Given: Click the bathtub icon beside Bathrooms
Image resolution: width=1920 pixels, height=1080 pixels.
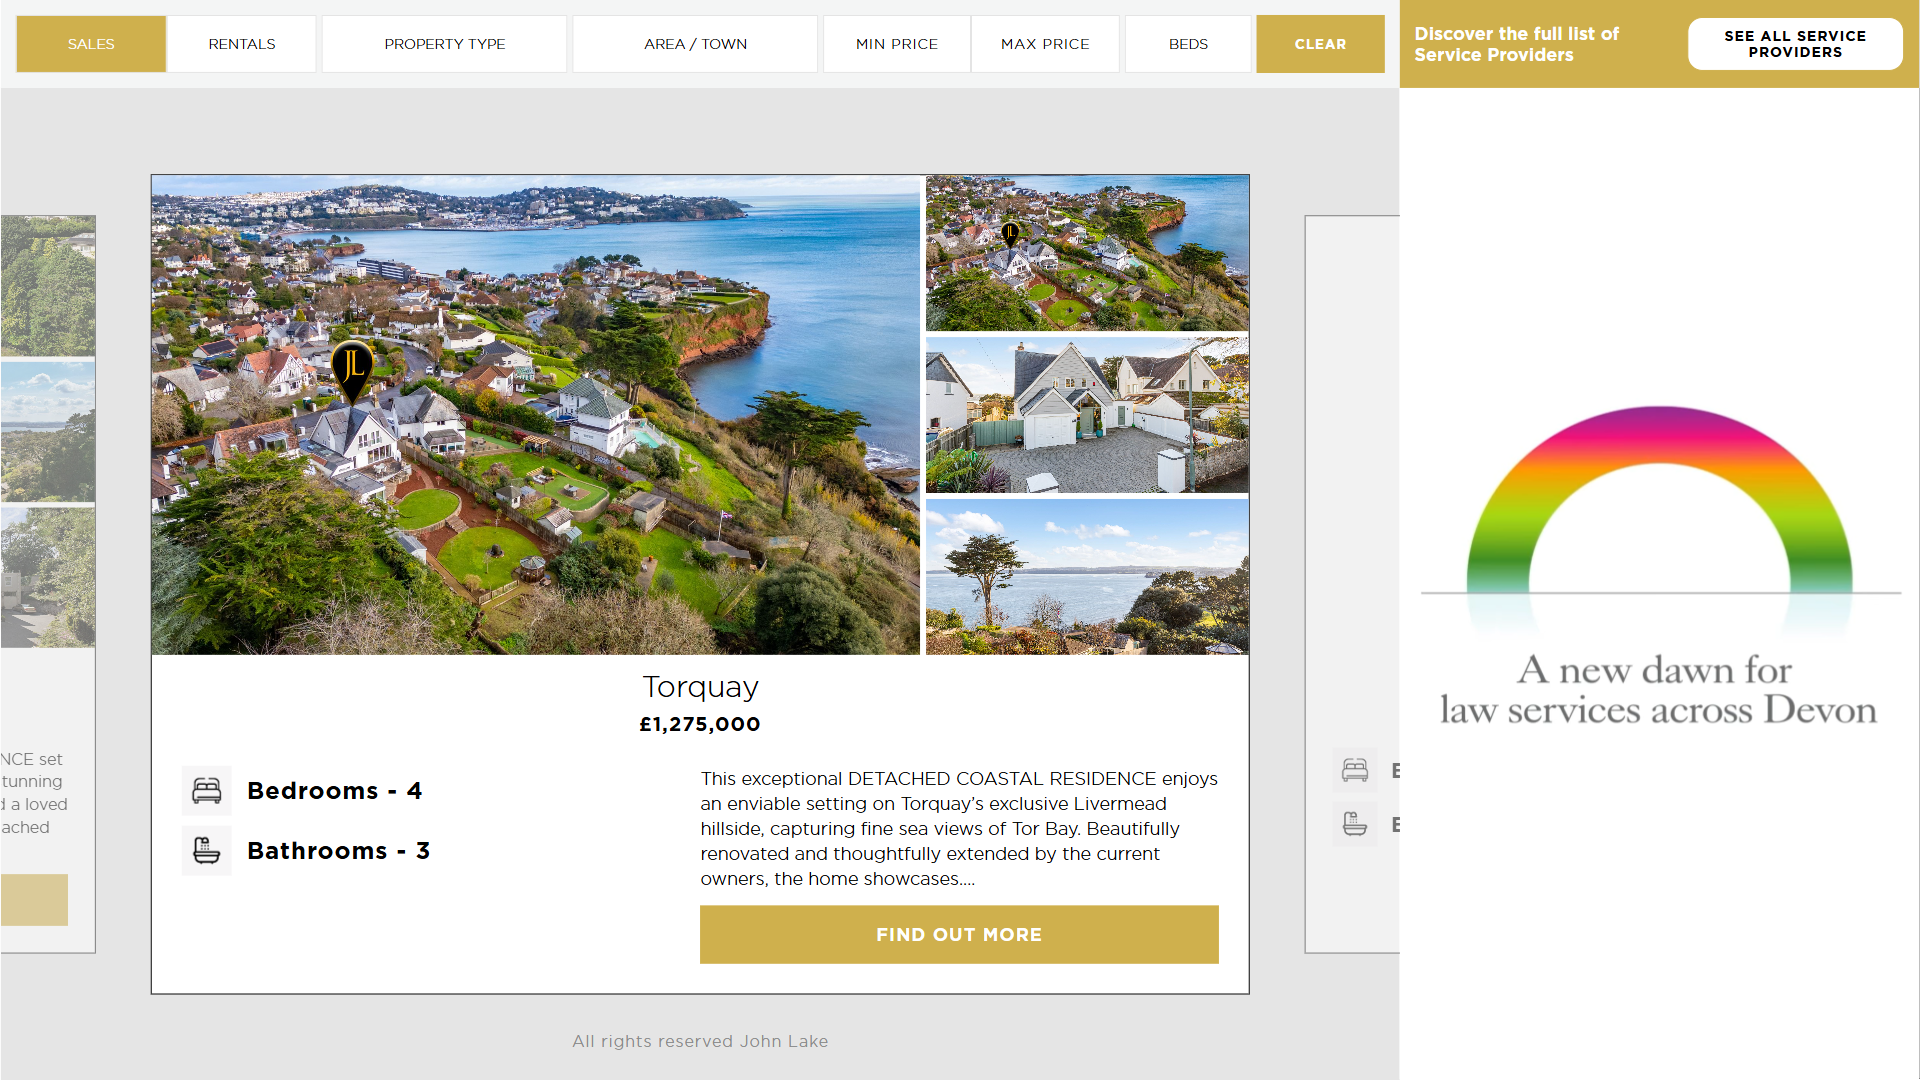Looking at the screenshot, I should coord(207,851).
